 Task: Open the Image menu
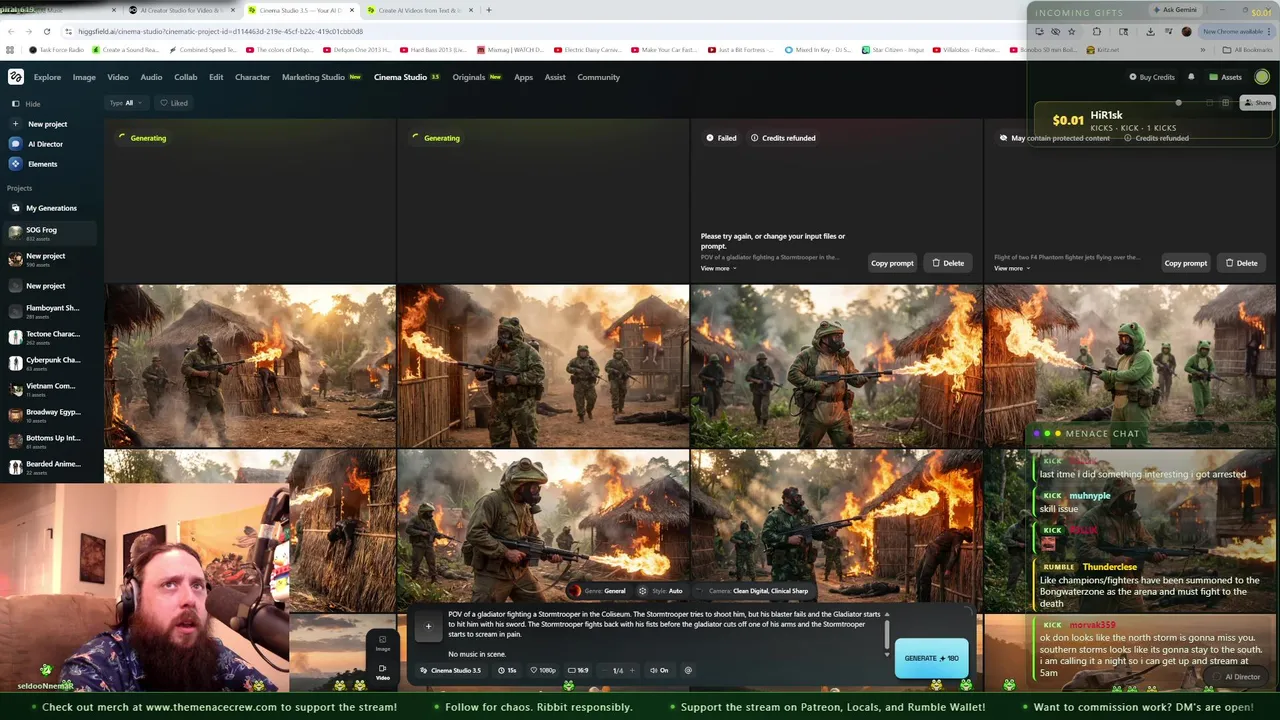[84, 77]
